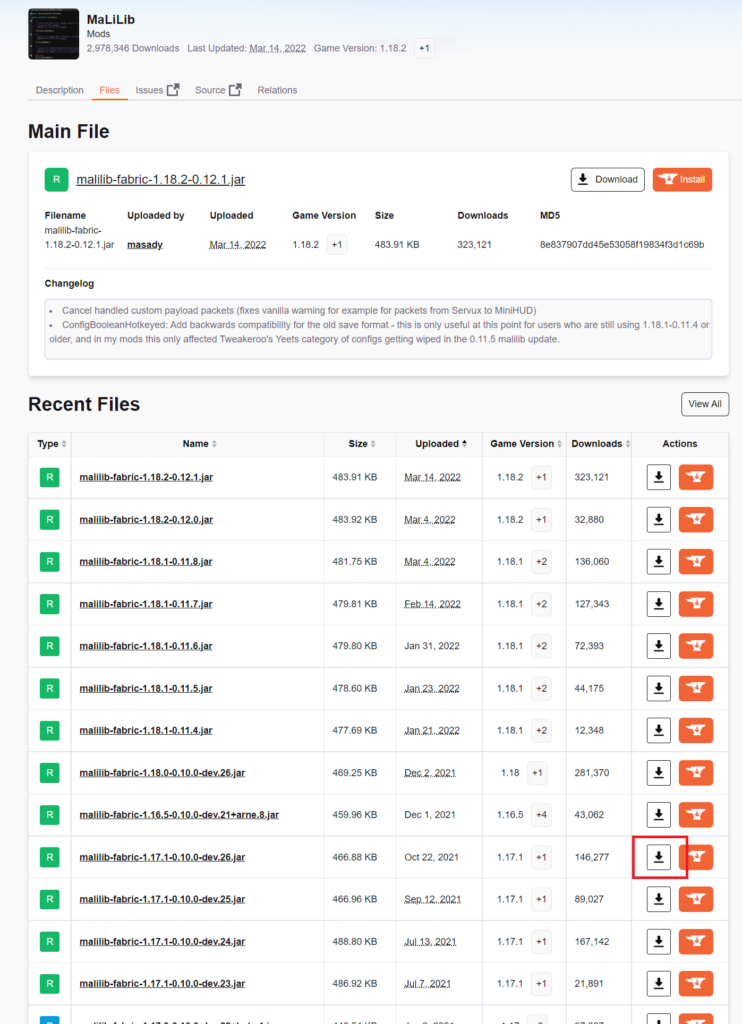Click the install icon for malilib-fabric-1.18.1-0.11.6.jar
This screenshot has width=742, height=1024.
[695, 646]
